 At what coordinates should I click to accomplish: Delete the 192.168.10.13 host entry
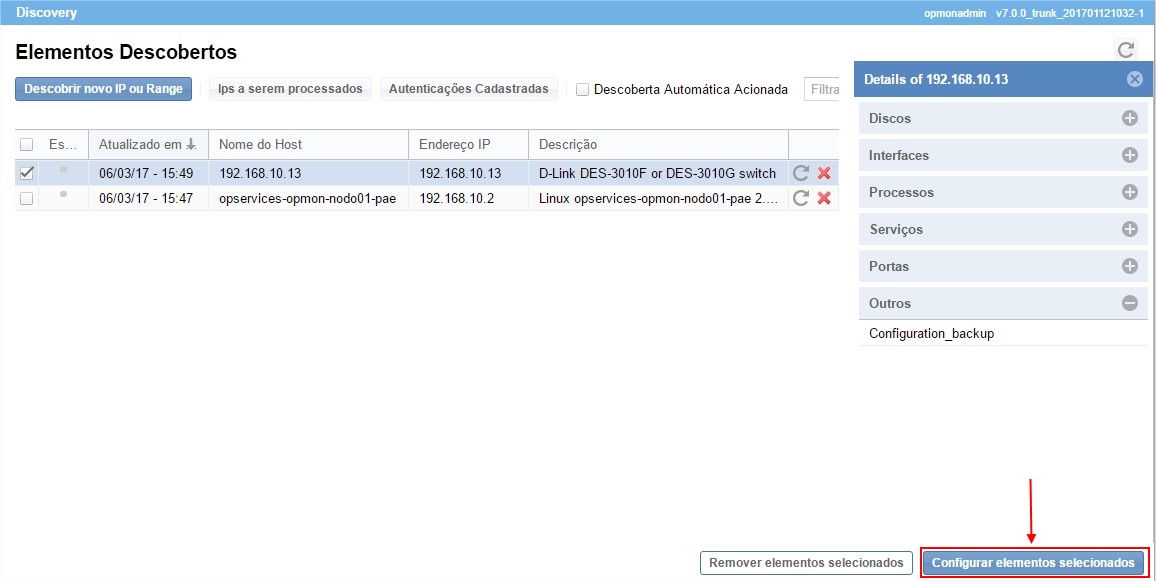824,173
